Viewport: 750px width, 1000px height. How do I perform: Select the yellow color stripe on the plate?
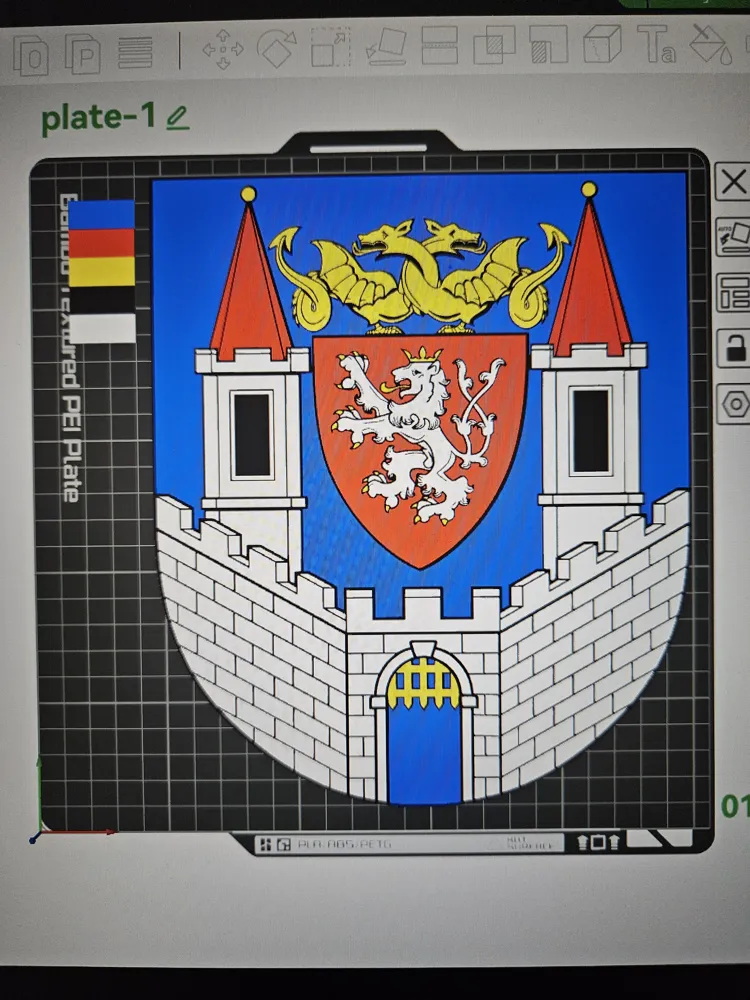pos(102,272)
